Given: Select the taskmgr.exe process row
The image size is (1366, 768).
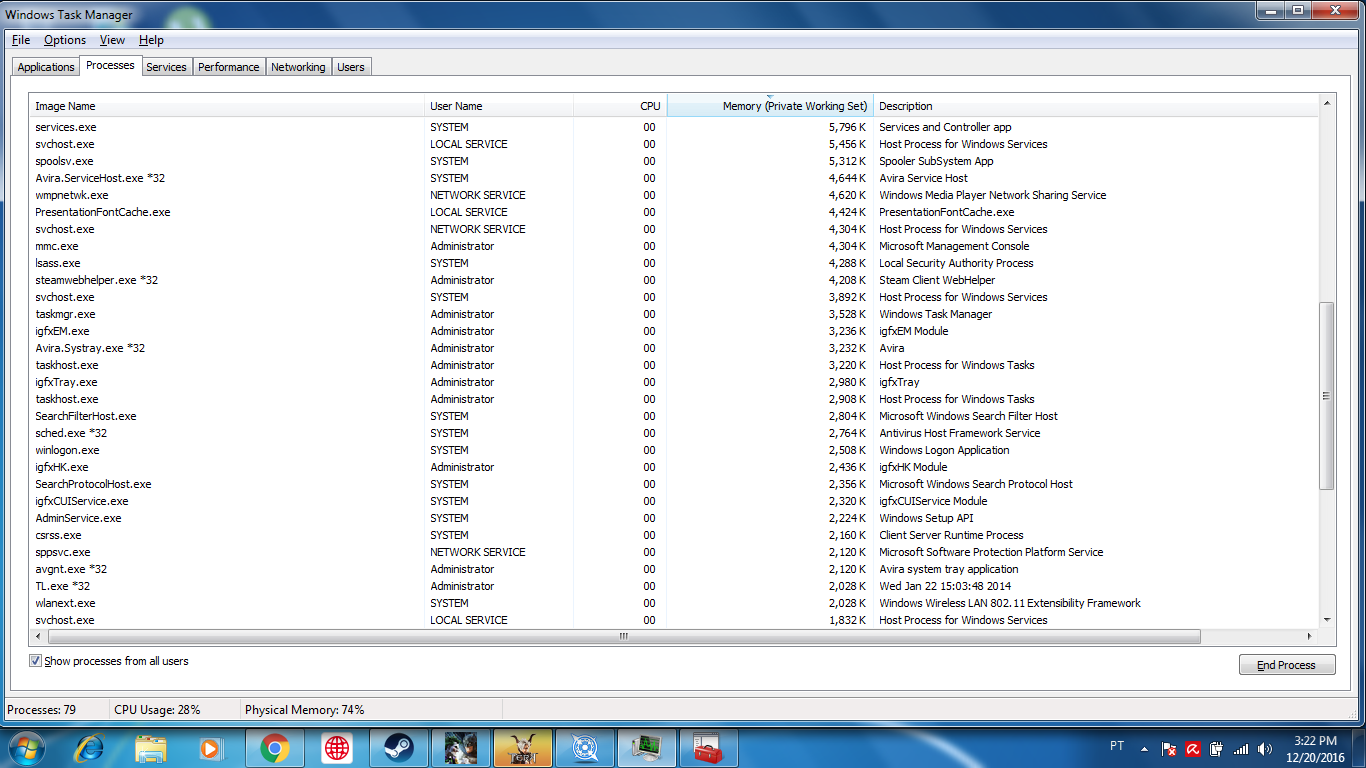Looking at the screenshot, I should (675, 314).
